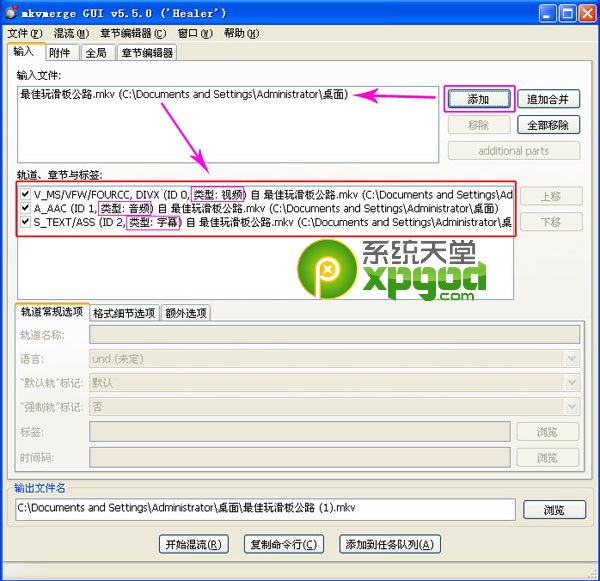Switch to the 章节编辑器 tab
Viewport: 600px width, 581px height.
(x=147, y=53)
